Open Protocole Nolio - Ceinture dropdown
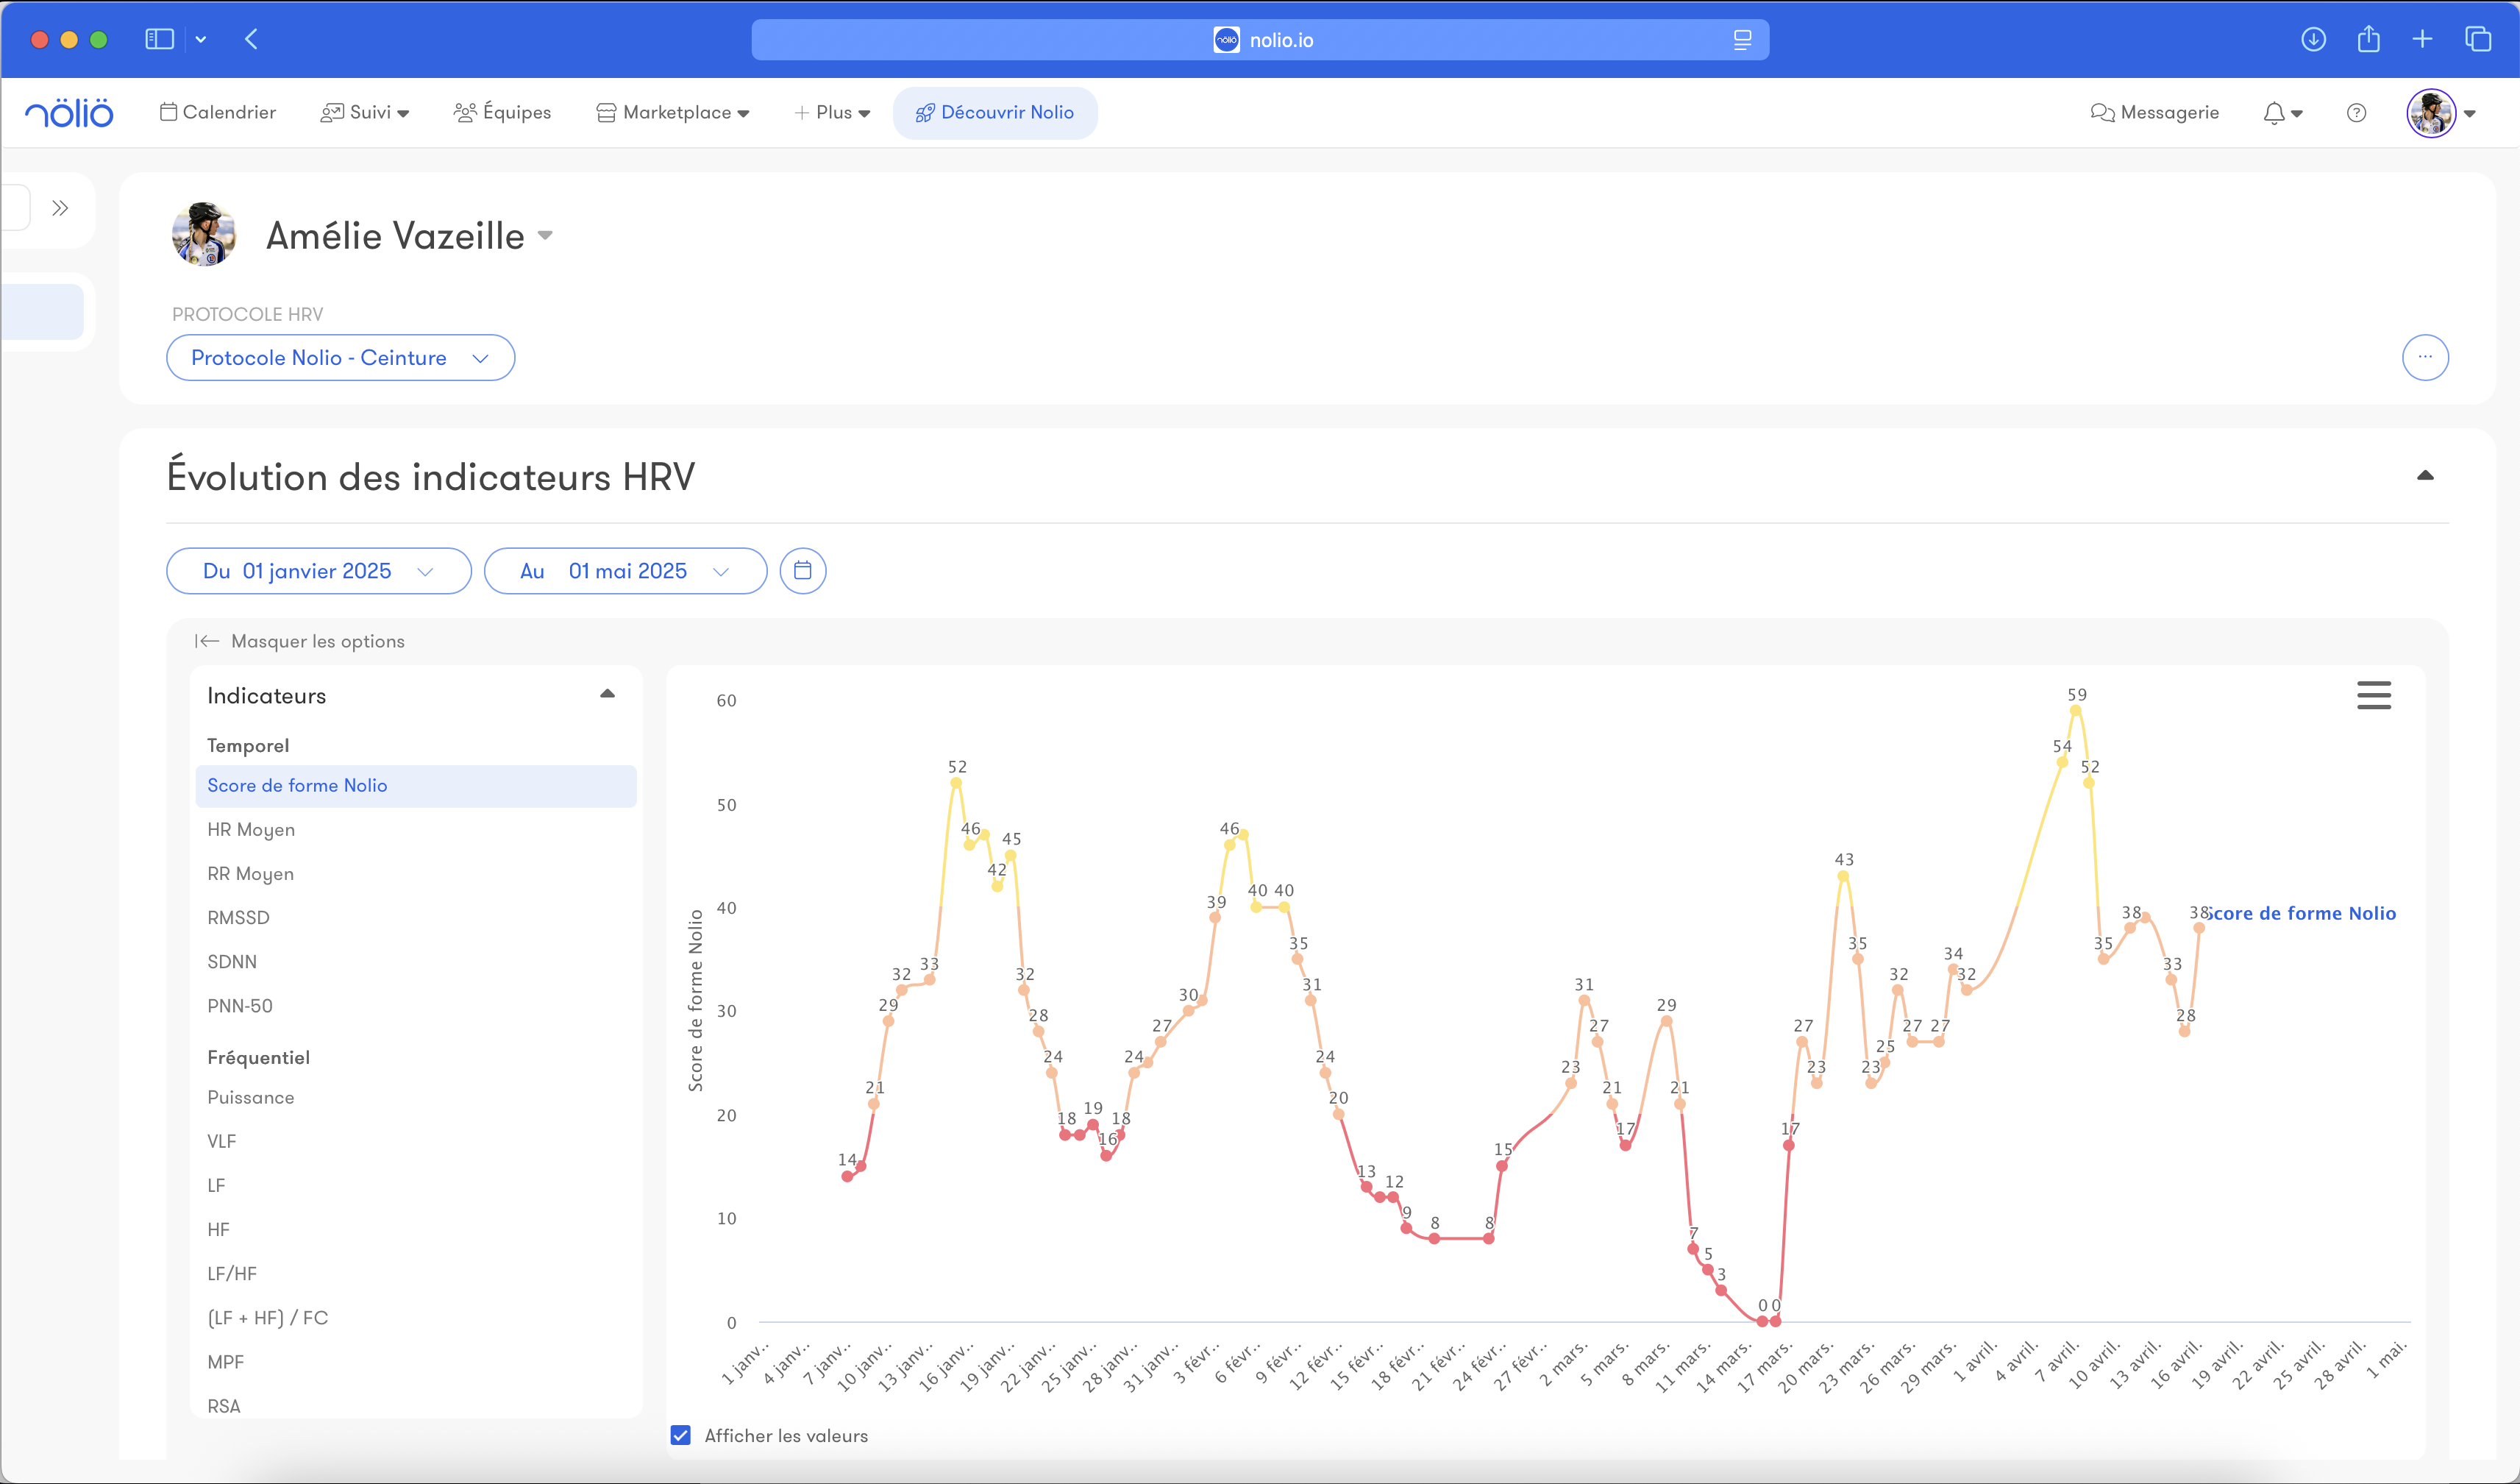The height and width of the screenshot is (1484, 2520). tap(340, 358)
